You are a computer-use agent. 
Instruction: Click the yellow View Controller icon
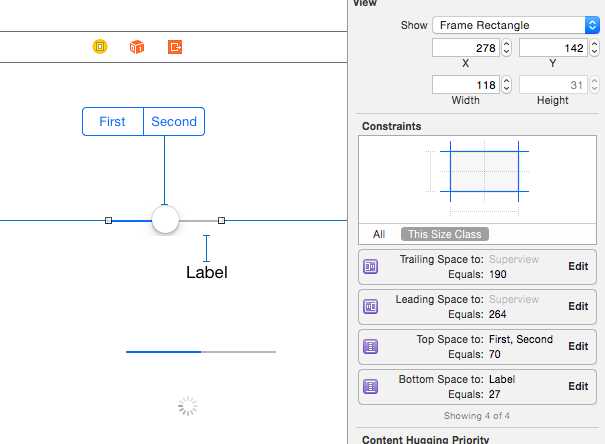(x=99, y=46)
